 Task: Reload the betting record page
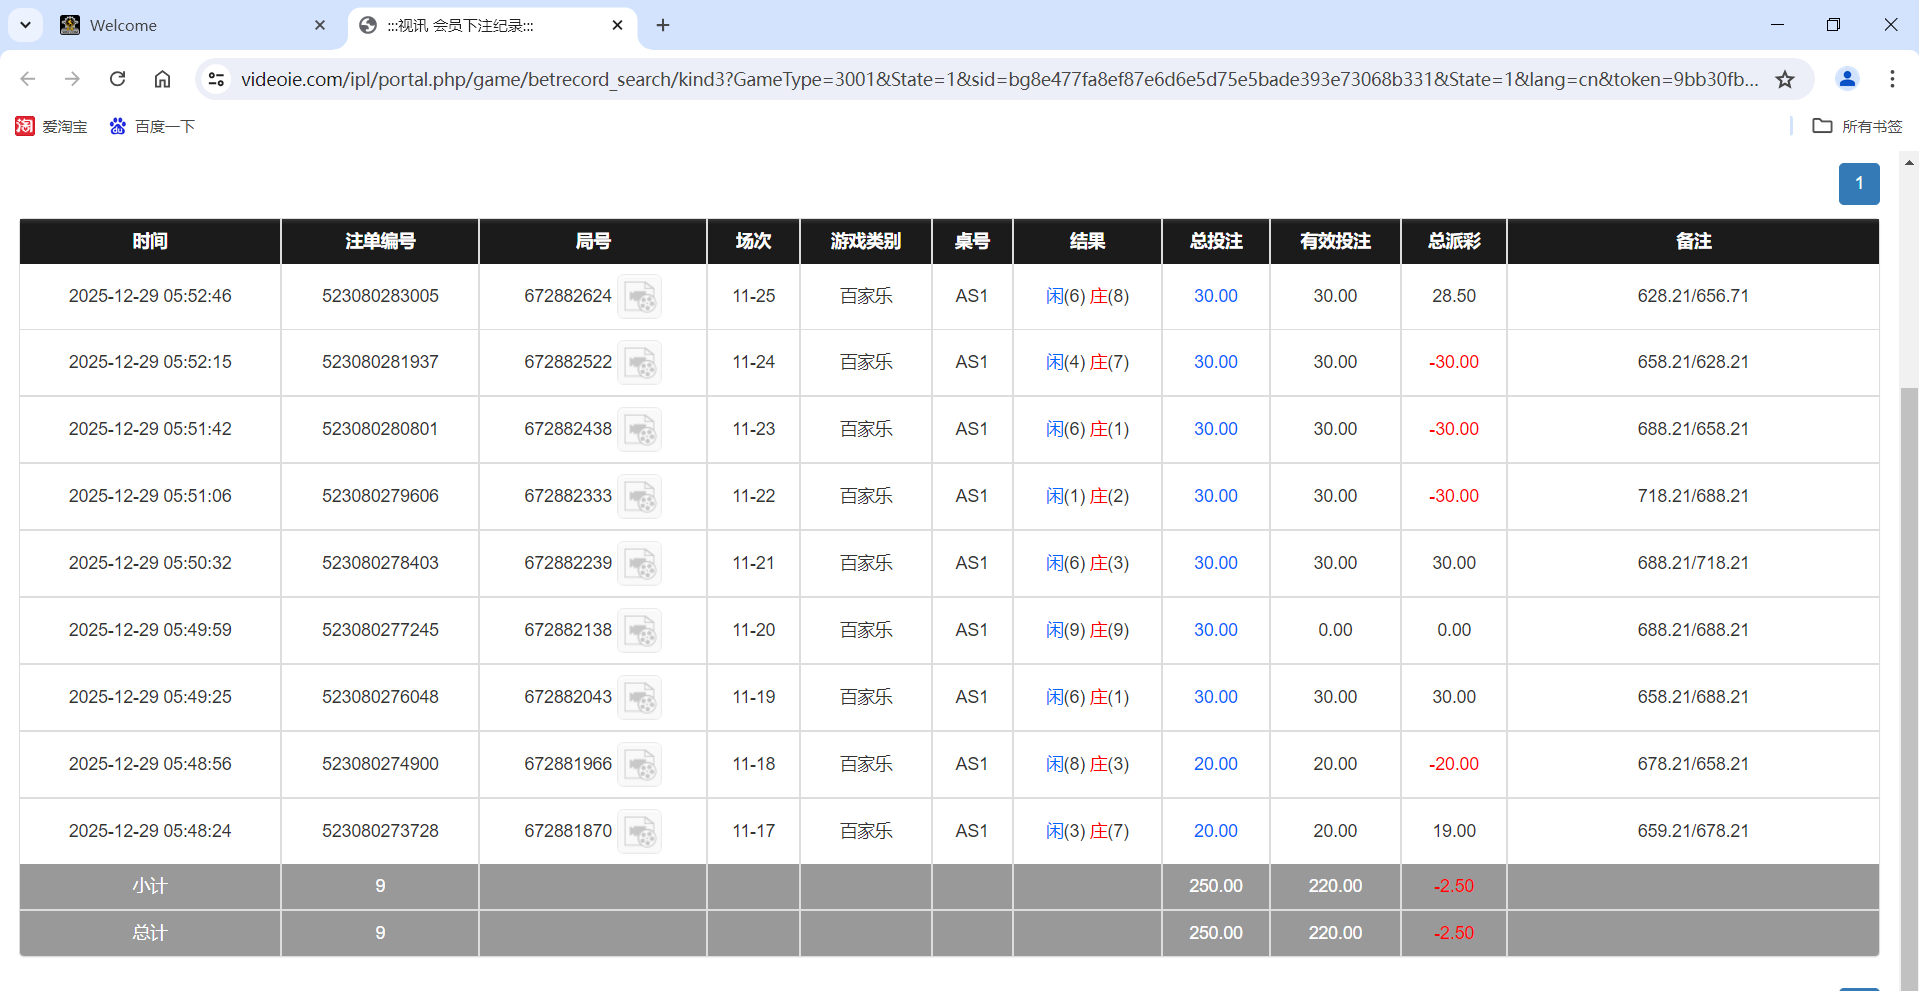click(117, 79)
